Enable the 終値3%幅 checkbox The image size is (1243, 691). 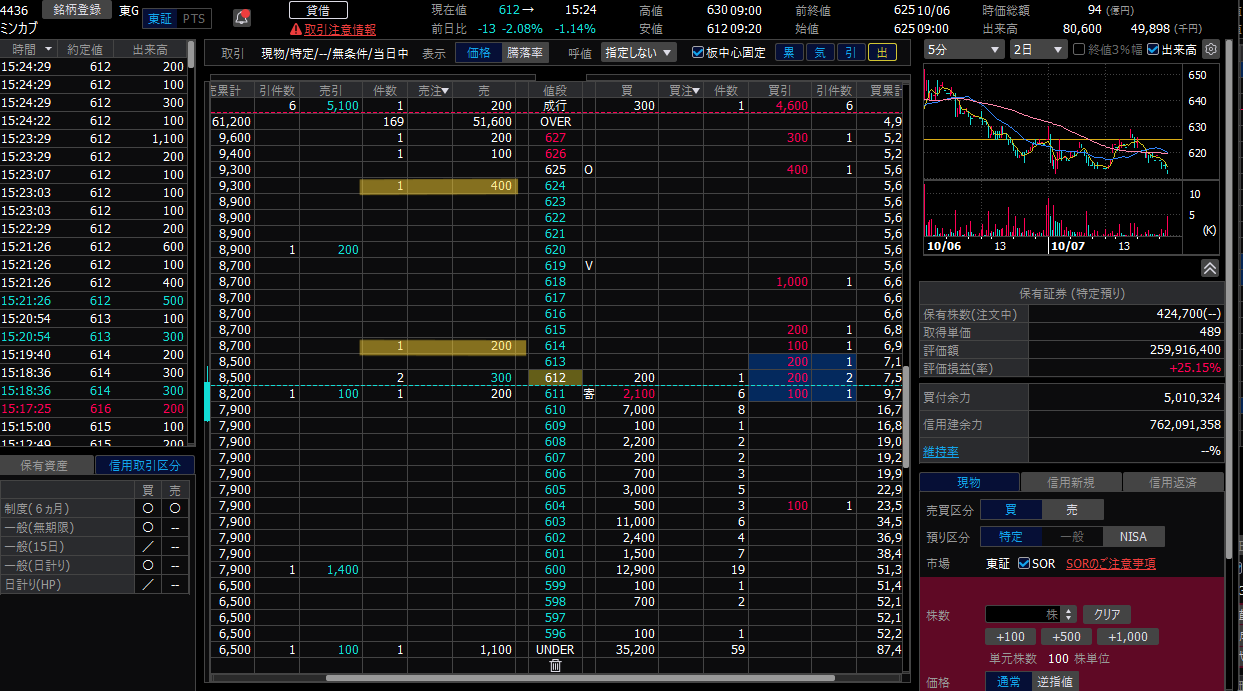(1078, 49)
